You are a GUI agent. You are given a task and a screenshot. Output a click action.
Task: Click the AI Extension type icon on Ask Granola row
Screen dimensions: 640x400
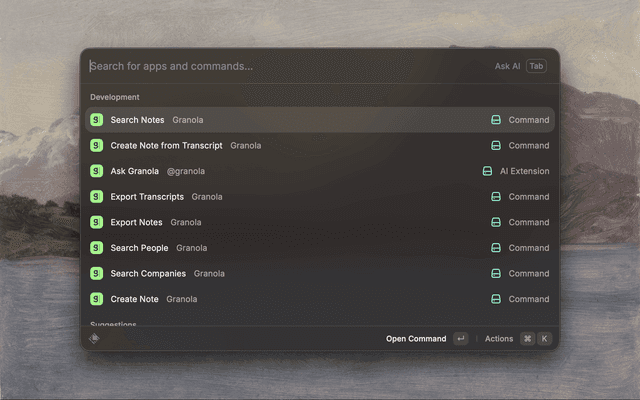[487, 171]
